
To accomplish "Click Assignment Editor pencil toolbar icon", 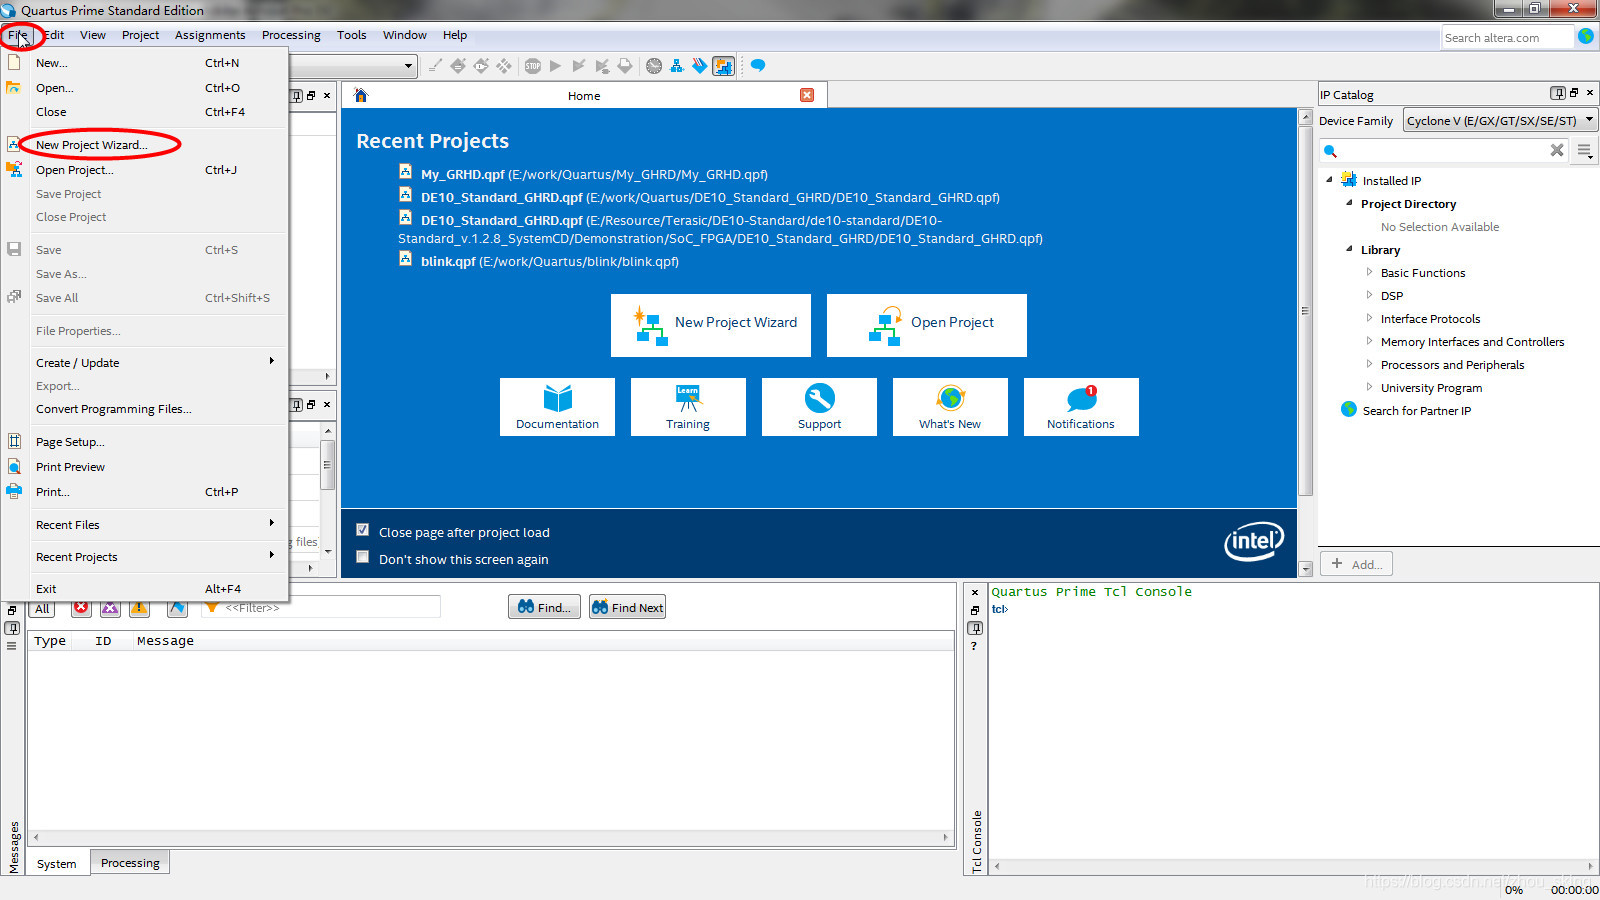I will [x=435, y=66].
